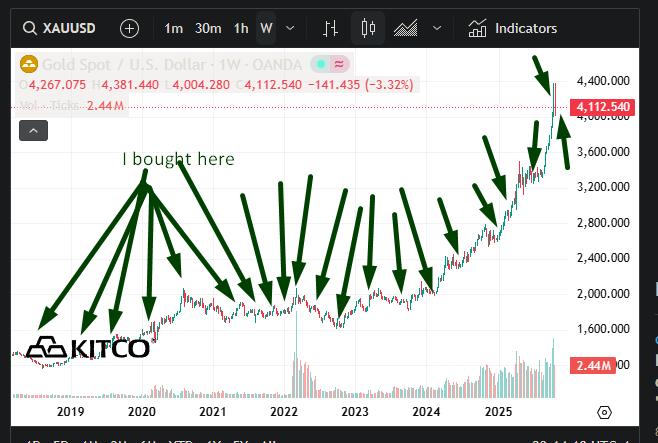The height and width of the screenshot is (443, 658).
Task: Select the W weekly timeframe
Action: 266,29
